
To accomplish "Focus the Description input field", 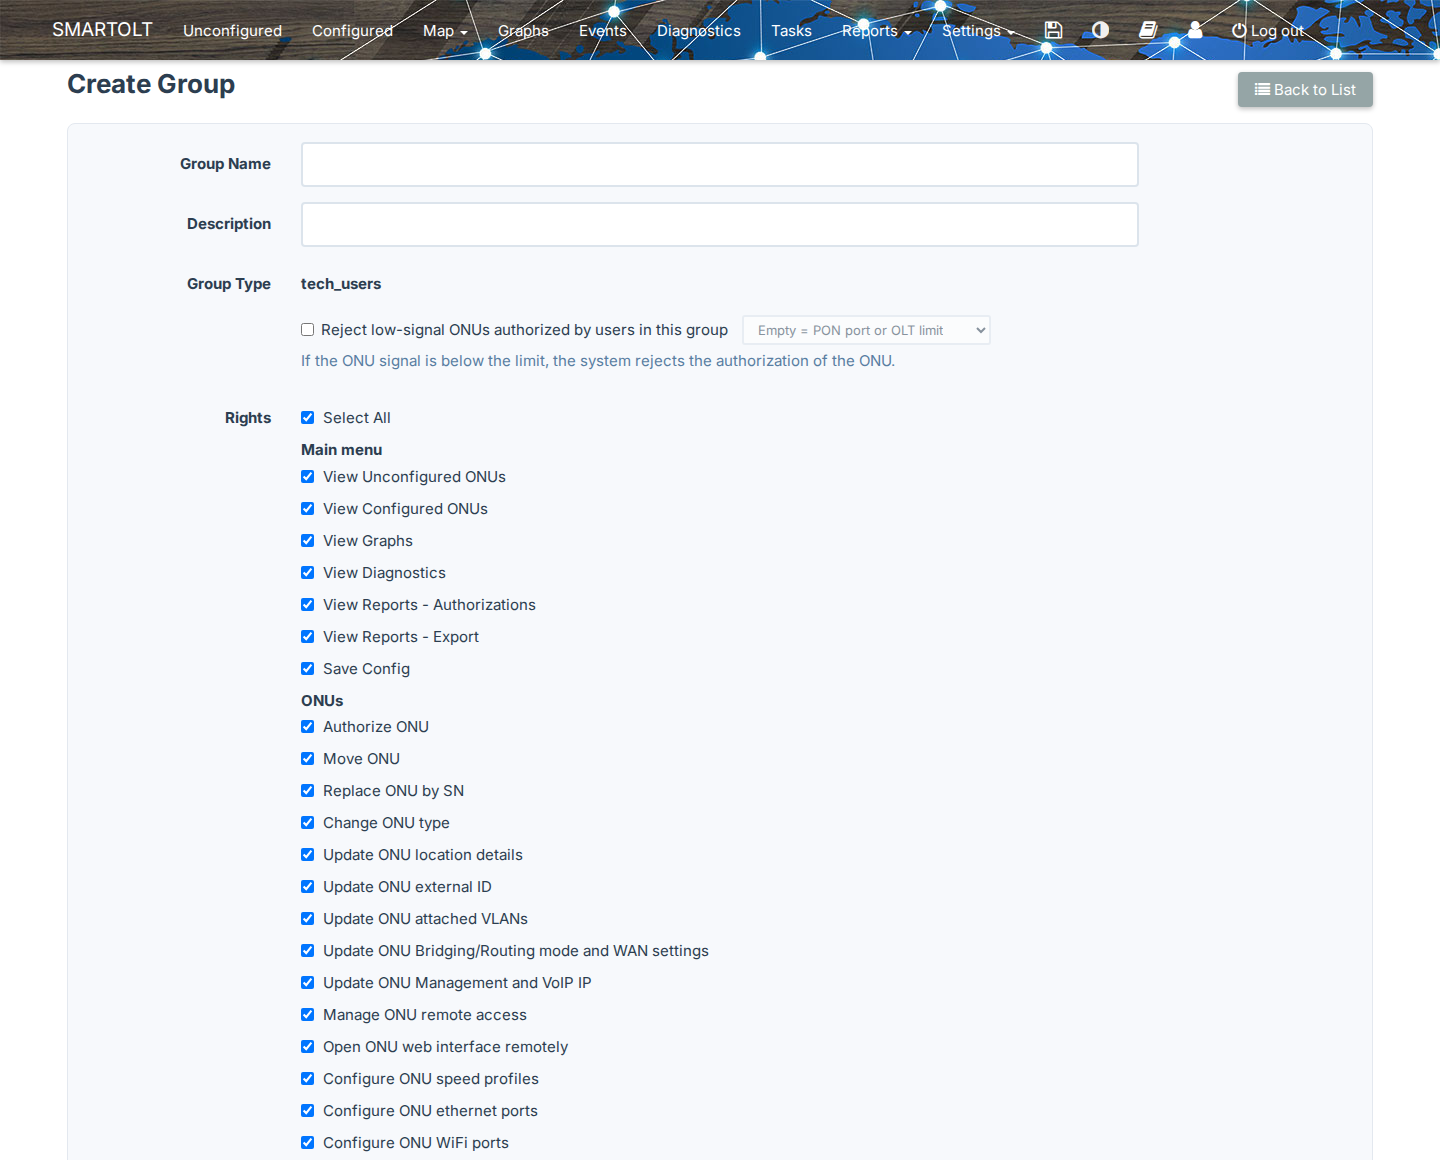I will [x=720, y=224].
